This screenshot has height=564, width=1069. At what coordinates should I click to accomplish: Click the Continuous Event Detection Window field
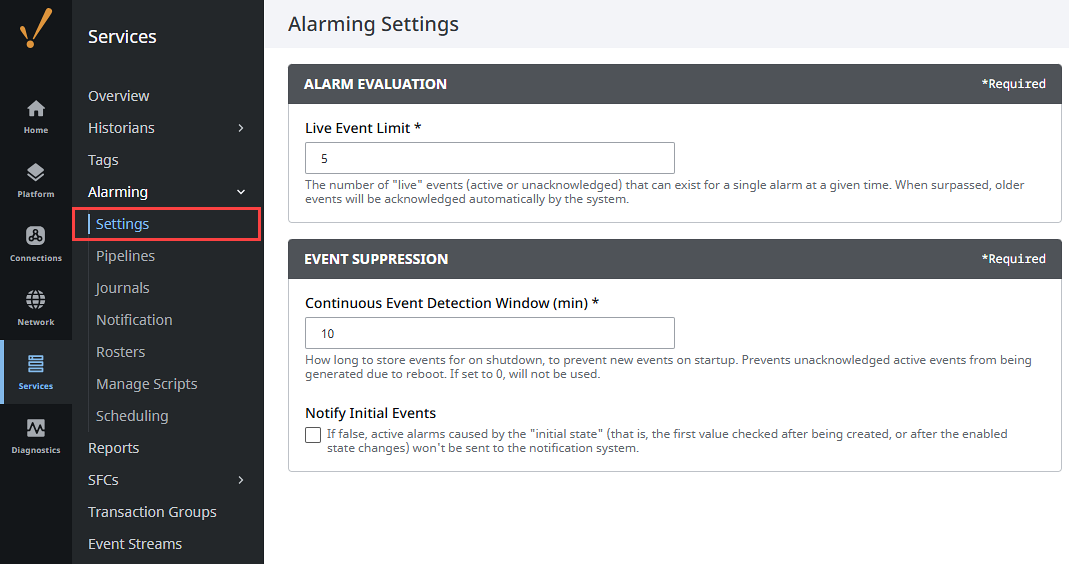(489, 333)
